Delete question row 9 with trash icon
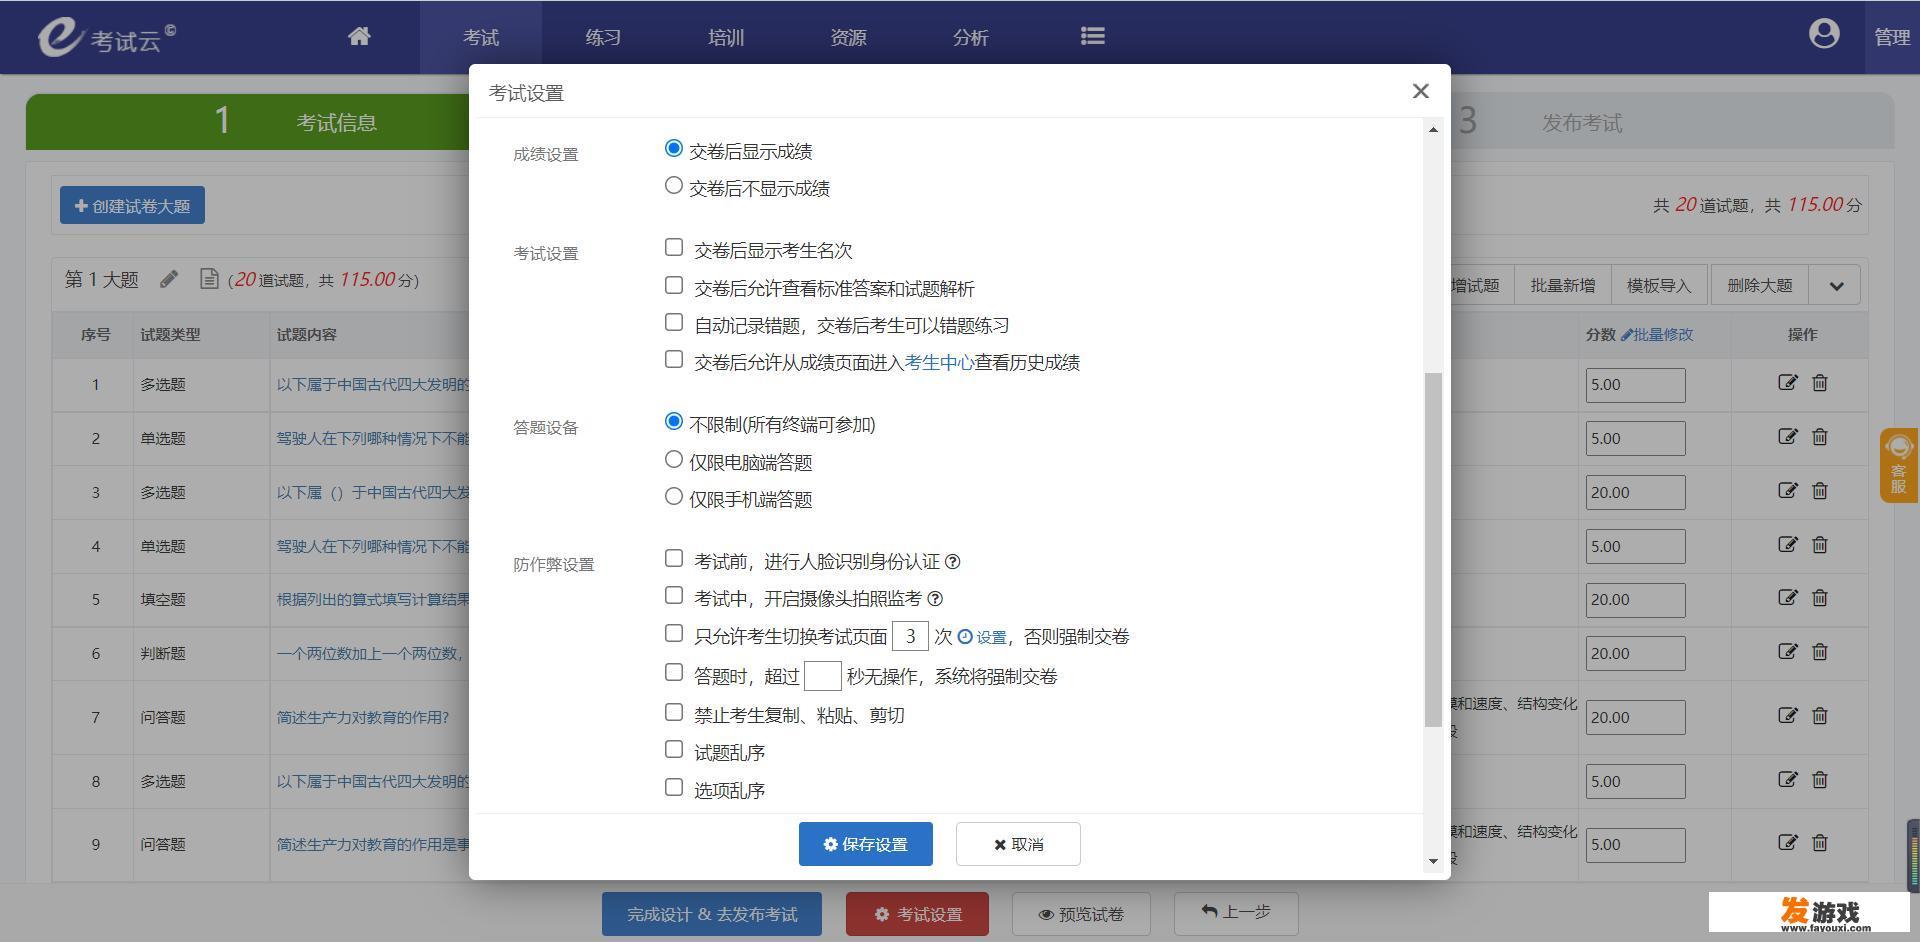This screenshot has width=1920, height=942. click(x=1820, y=843)
